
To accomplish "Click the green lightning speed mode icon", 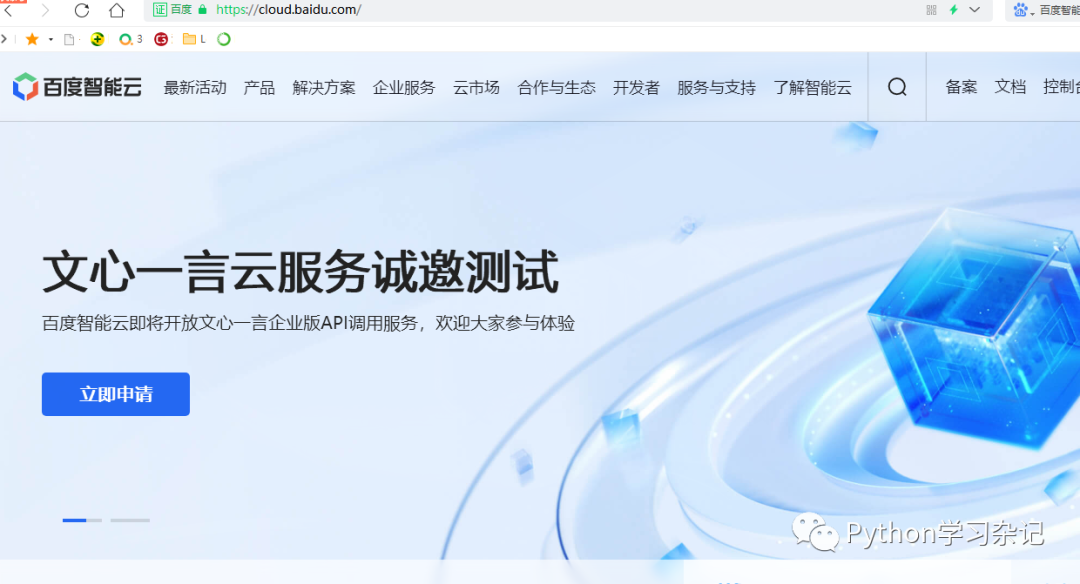I will coord(953,10).
